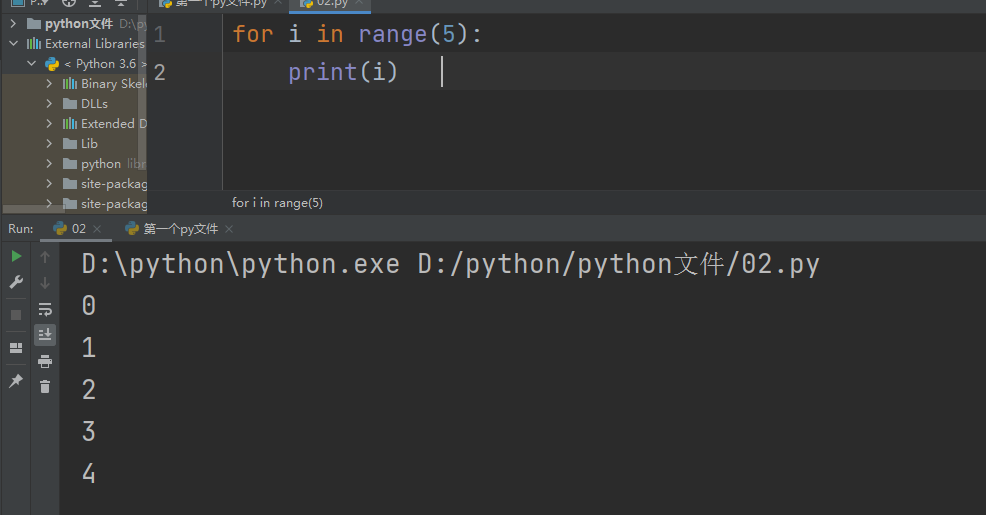Image resolution: width=986 pixels, height=515 pixels.
Task: Expand the DLLs folder
Action: [49, 103]
